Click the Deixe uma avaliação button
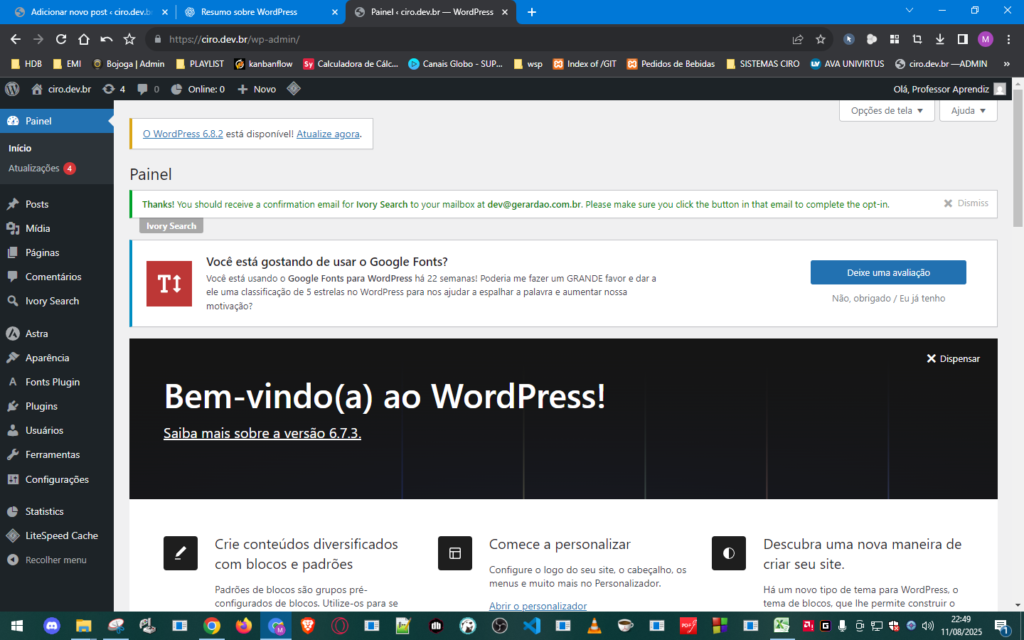This screenshot has height=640, width=1024. tap(888, 272)
